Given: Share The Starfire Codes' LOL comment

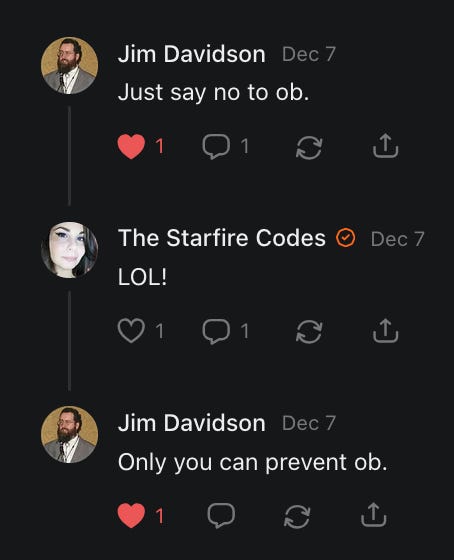Looking at the screenshot, I should (x=385, y=330).
